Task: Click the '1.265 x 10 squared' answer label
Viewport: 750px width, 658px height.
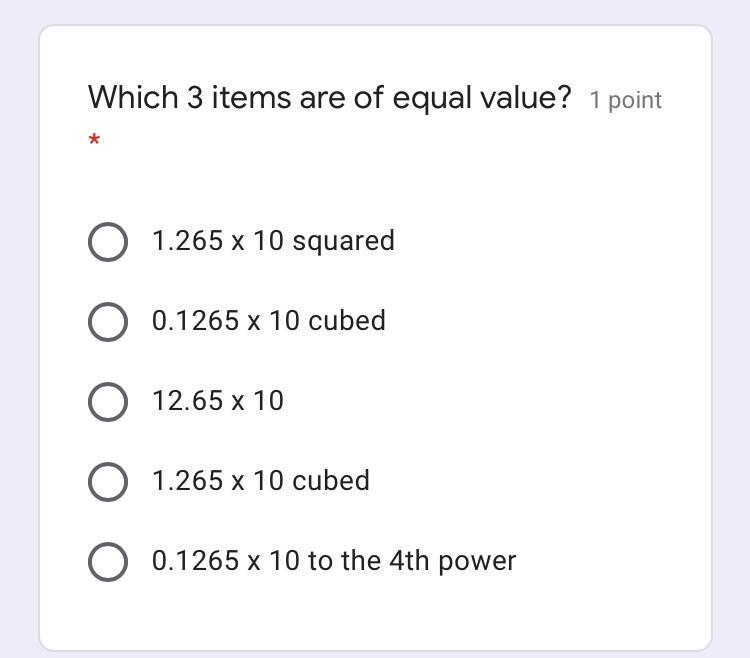Action: [x=273, y=241]
